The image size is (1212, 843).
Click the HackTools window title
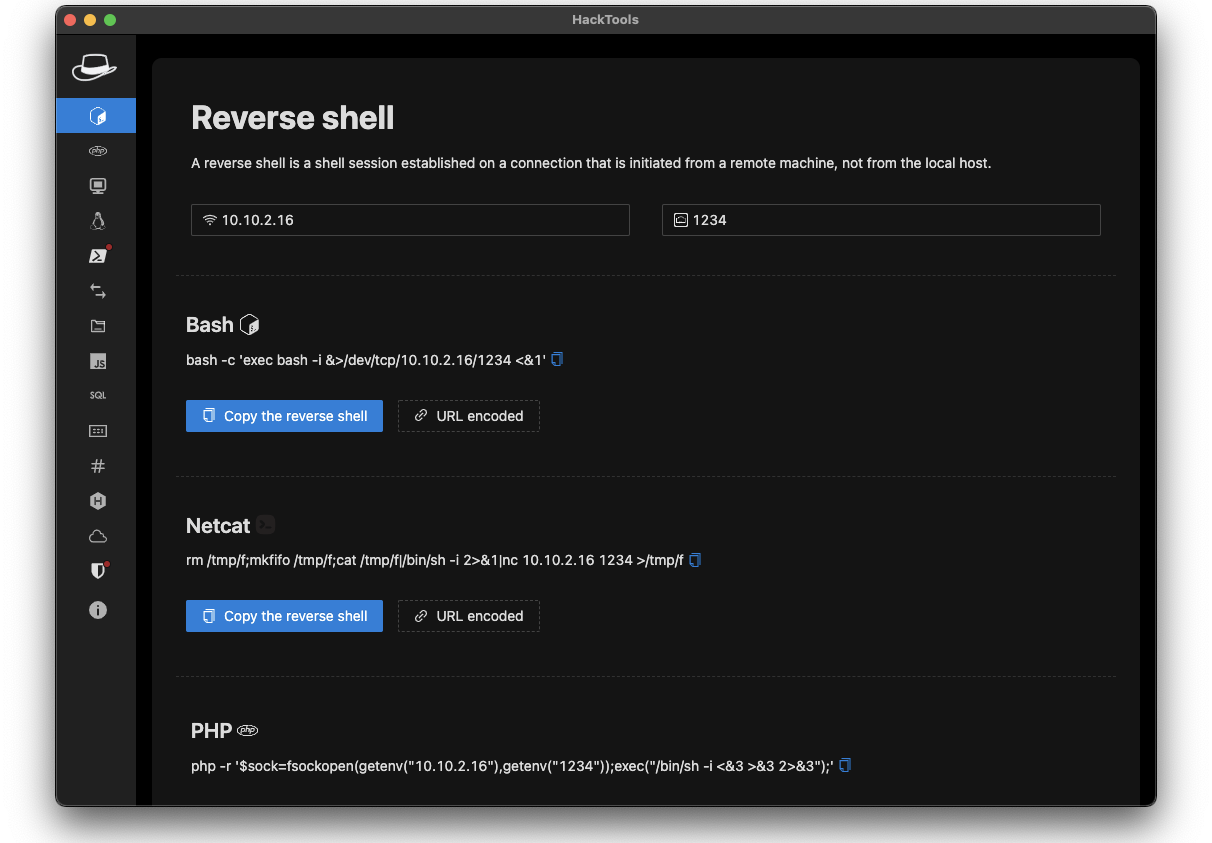(x=606, y=19)
